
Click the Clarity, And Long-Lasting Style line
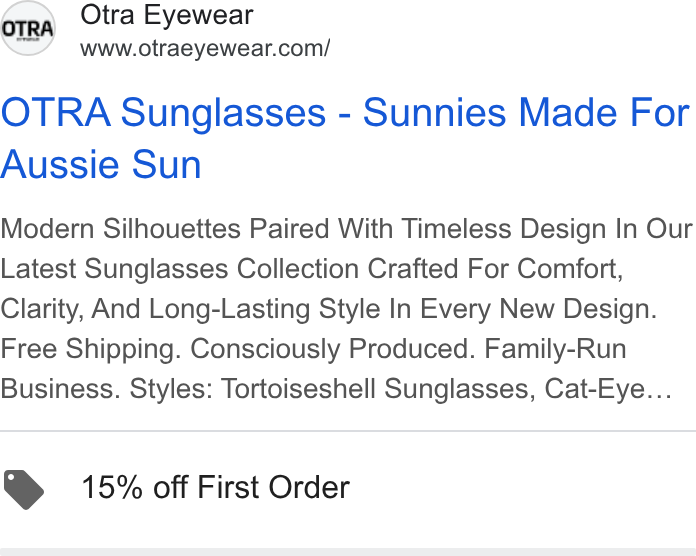328,309
